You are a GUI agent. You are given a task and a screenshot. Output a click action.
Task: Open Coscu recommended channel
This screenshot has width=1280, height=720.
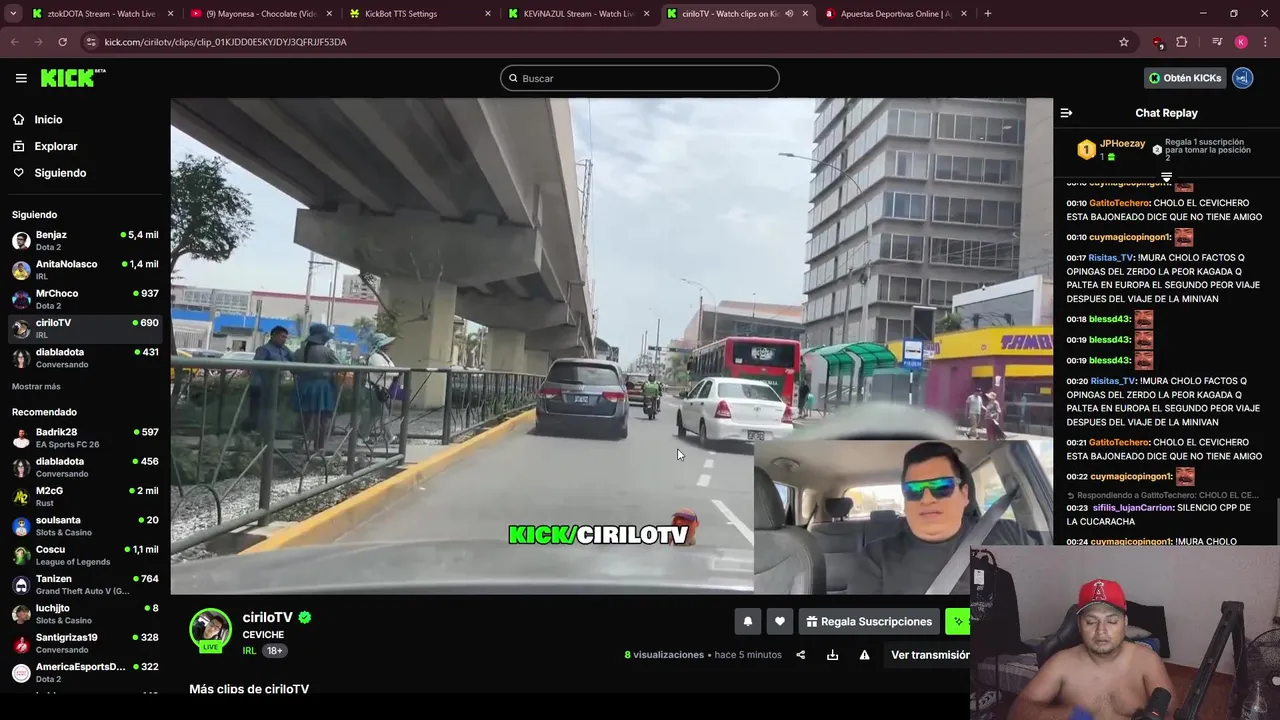(x=85, y=555)
